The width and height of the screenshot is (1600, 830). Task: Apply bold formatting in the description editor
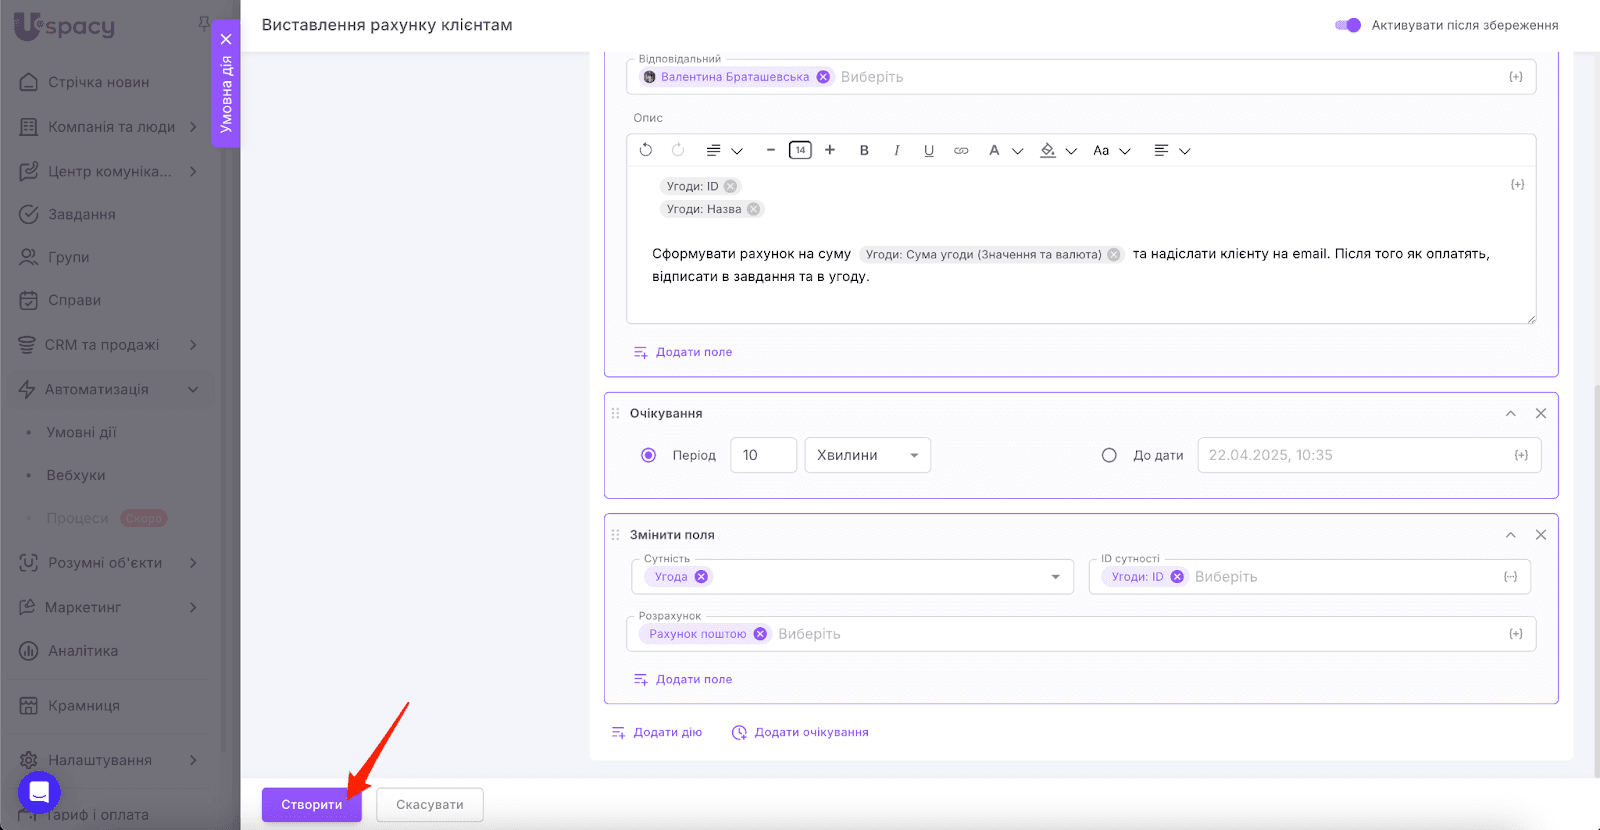864,150
